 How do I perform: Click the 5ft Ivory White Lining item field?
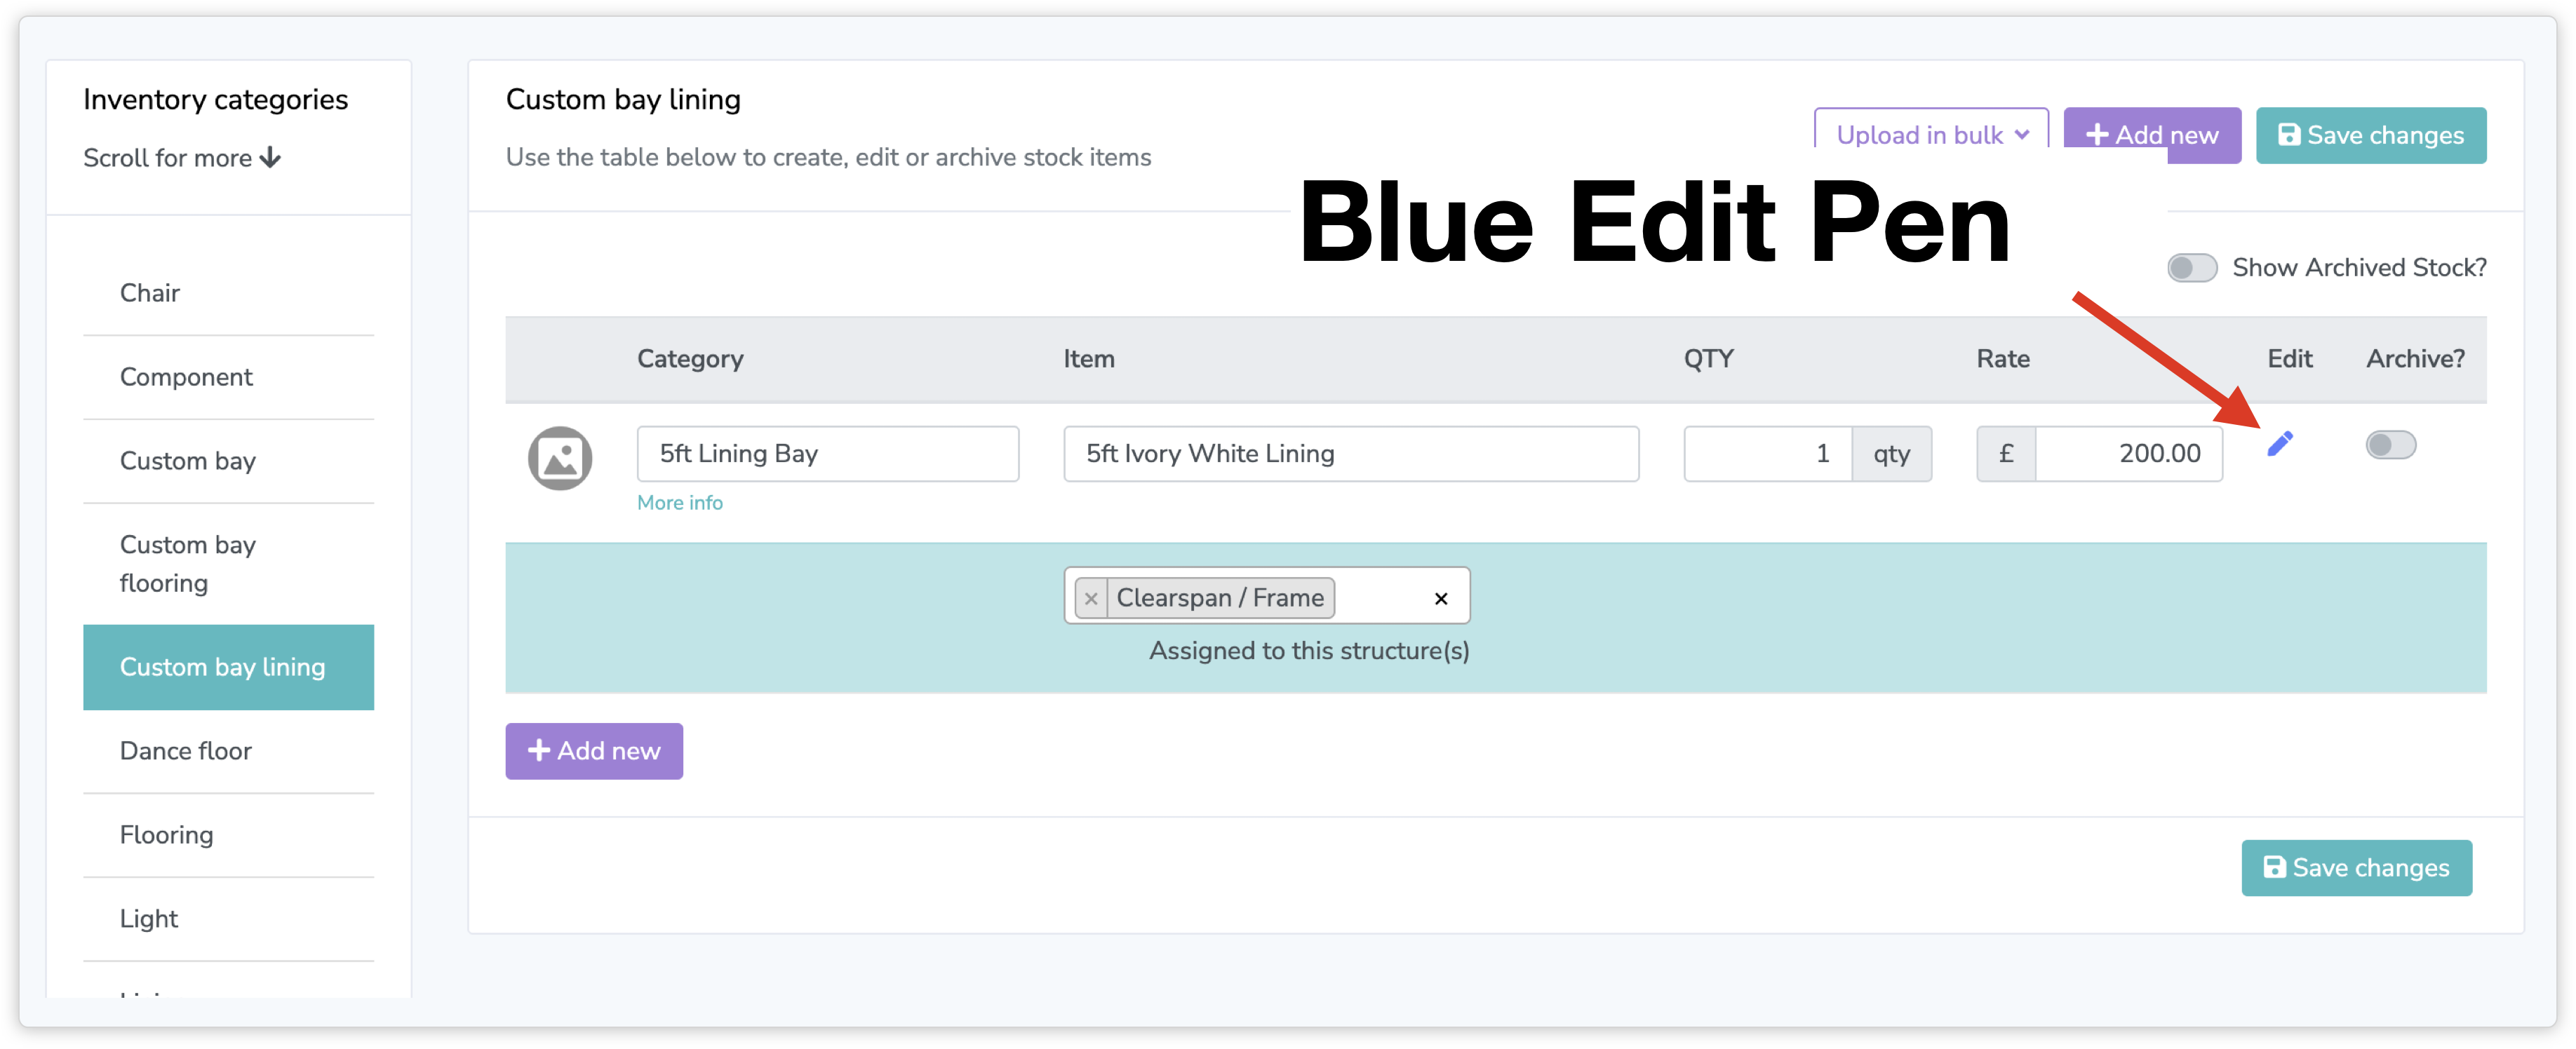click(1350, 454)
